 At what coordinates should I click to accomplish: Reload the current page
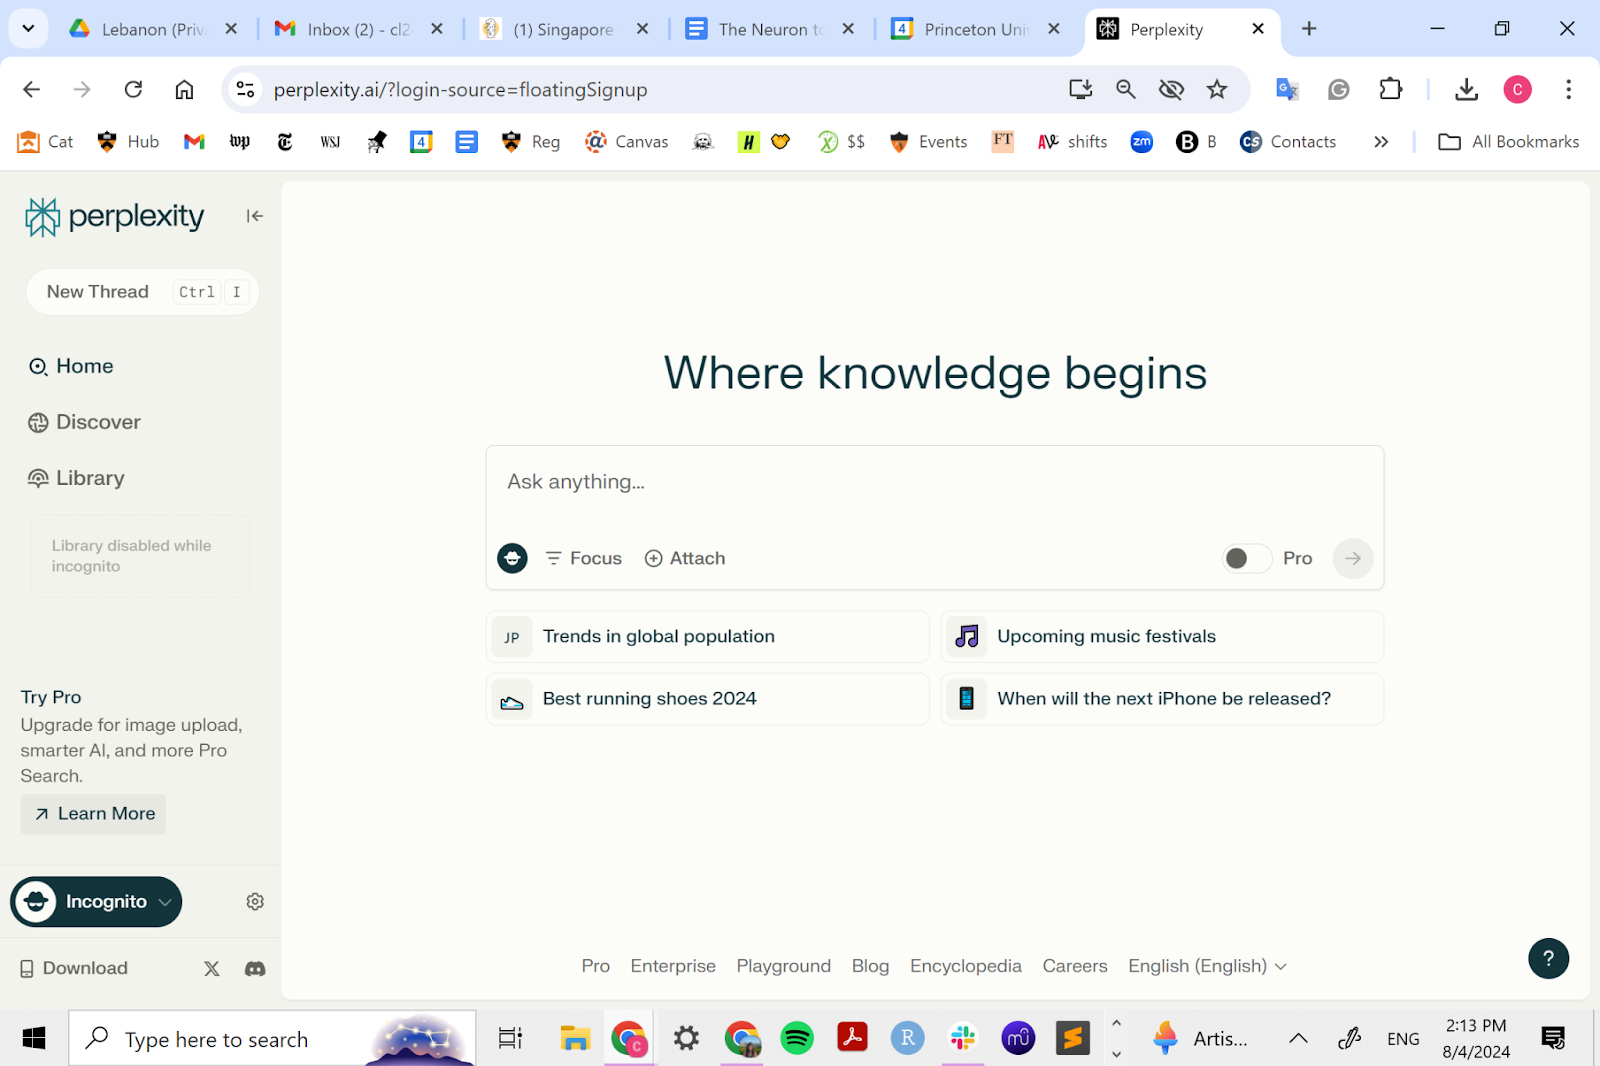pyautogui.click(x=133, y=90)
